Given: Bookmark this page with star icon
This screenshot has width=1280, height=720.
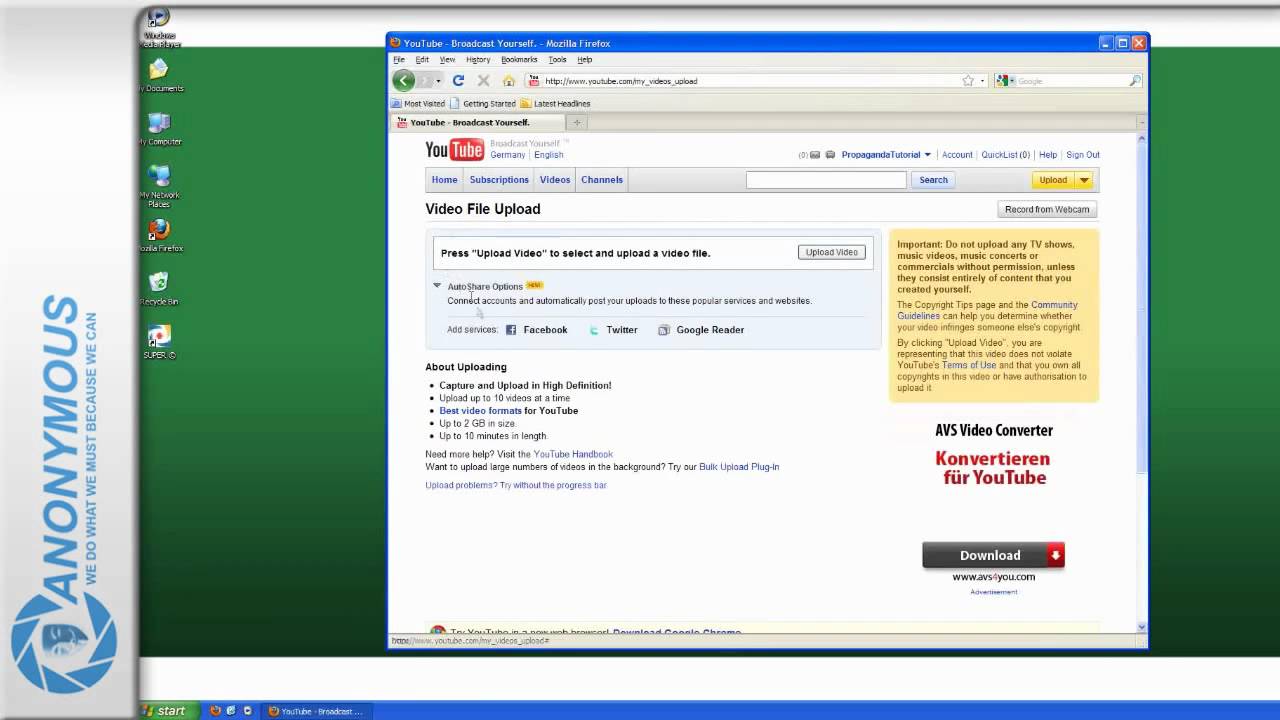Looking at the screenshot, I should point(968,81).
